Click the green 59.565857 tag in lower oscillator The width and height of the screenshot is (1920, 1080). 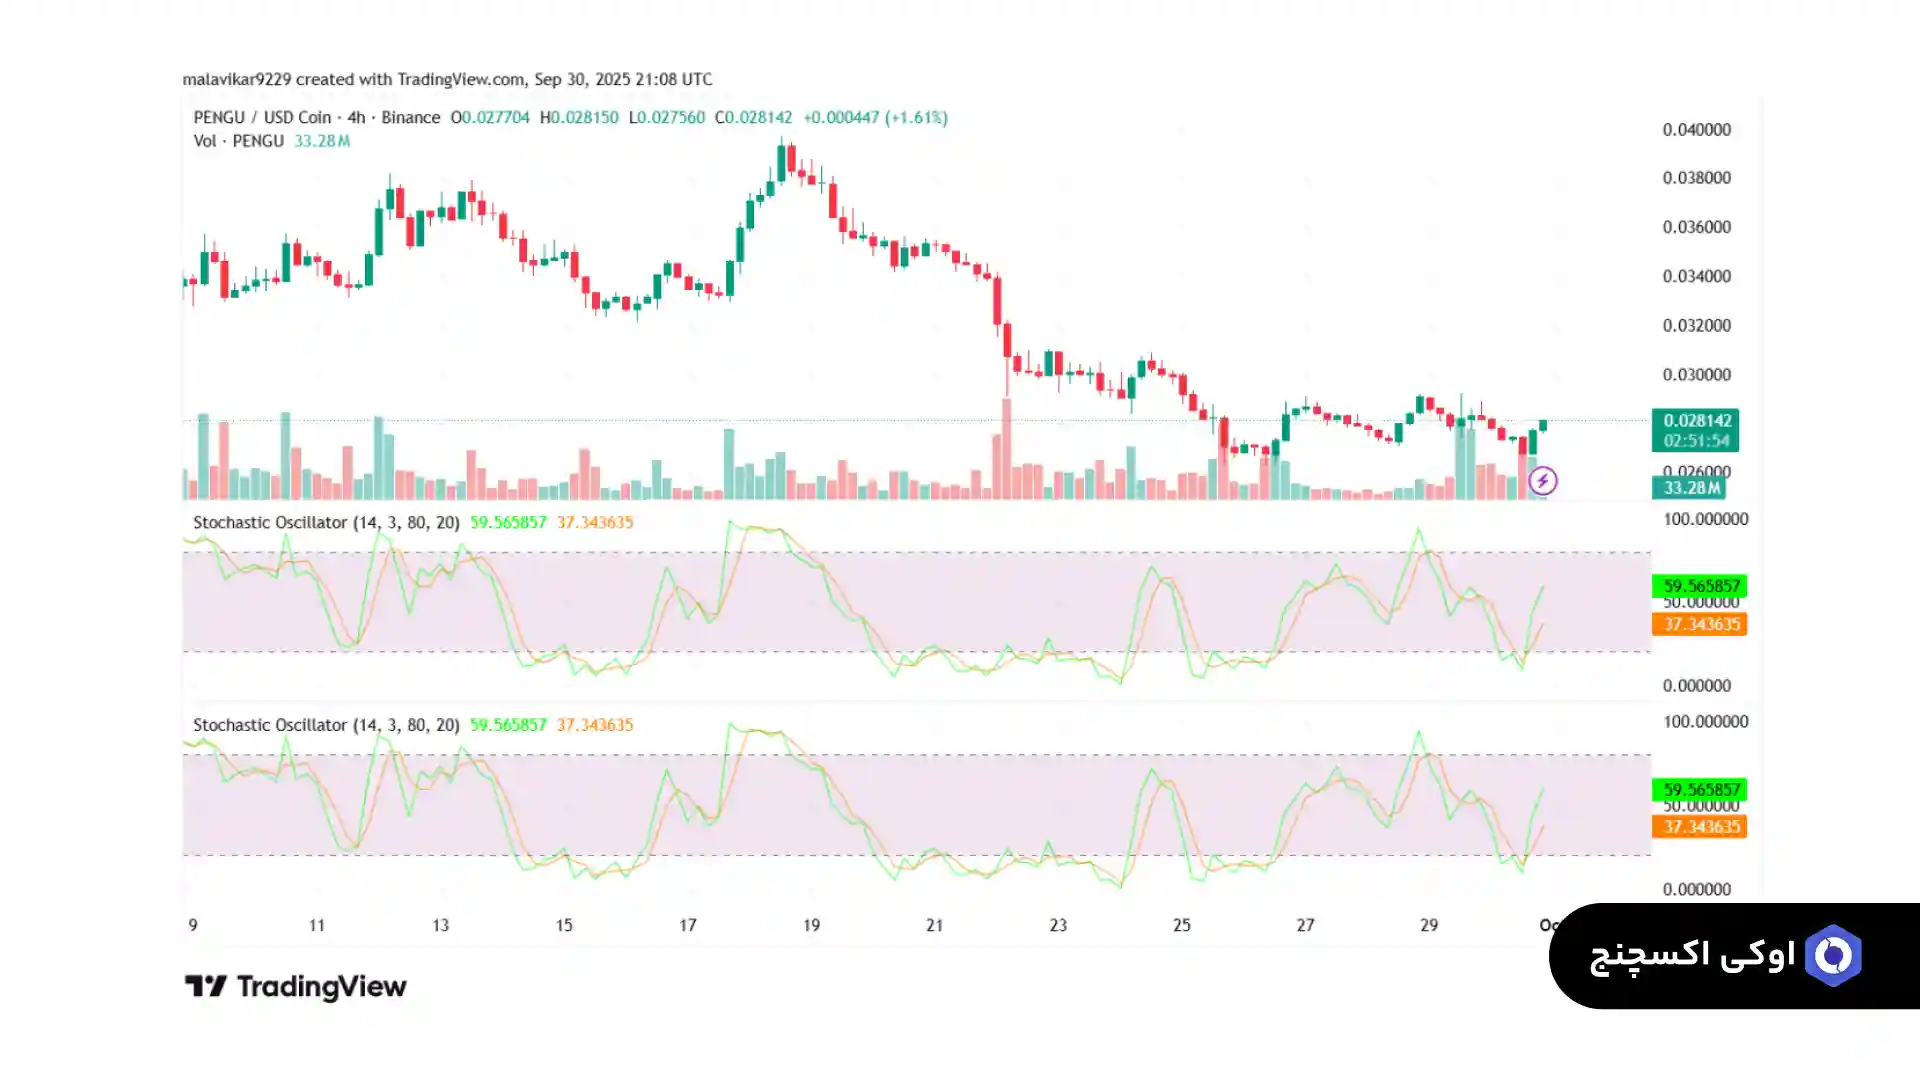(x=1700, y=789)
